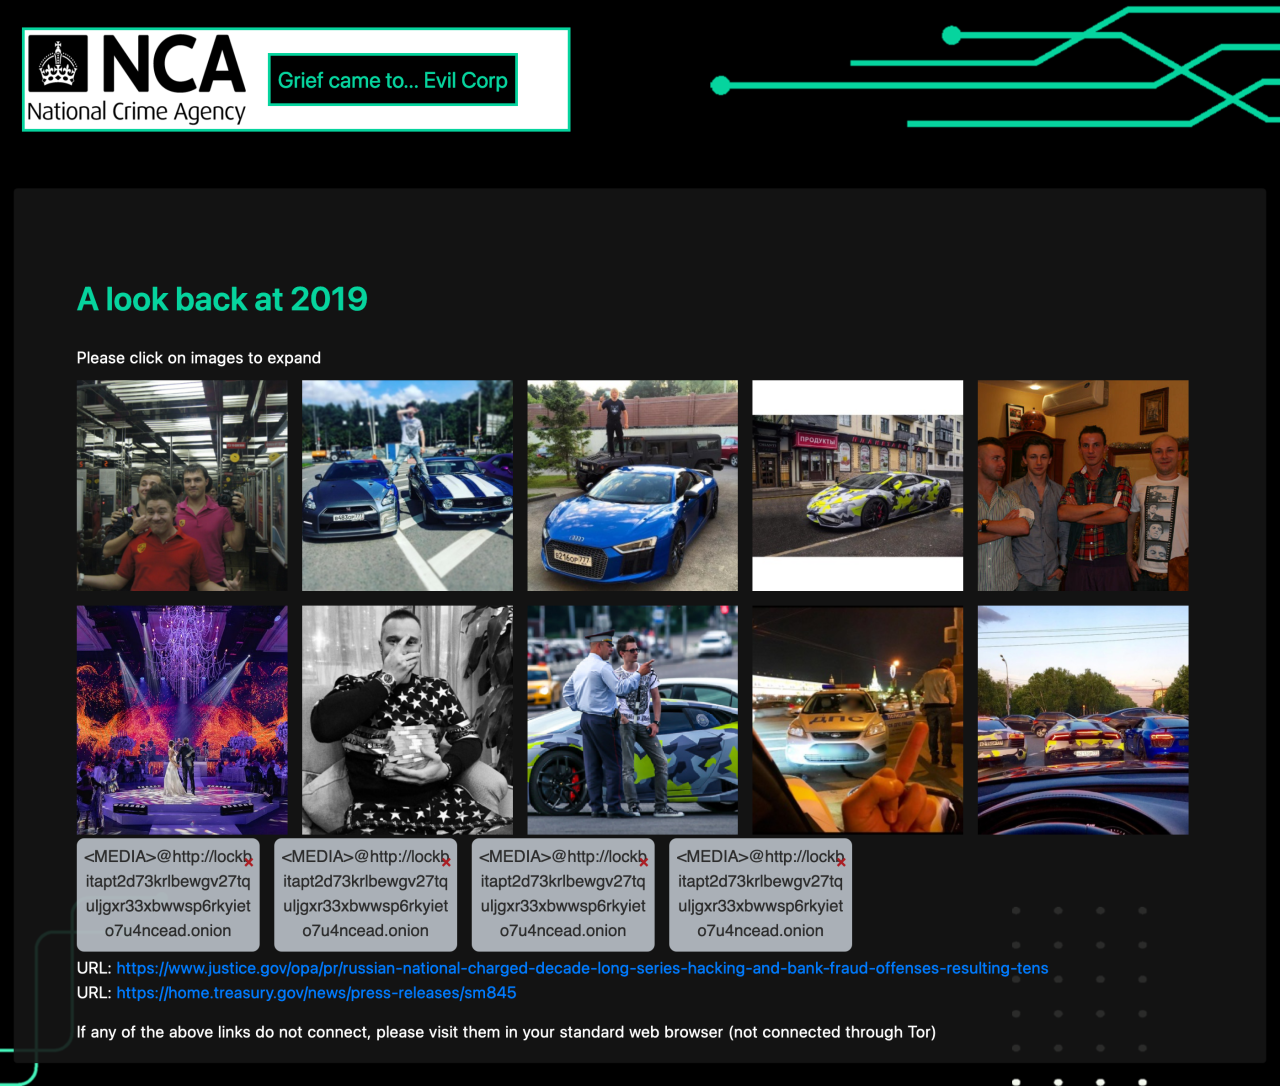Screen dimensions: 1280x1086
Task: Click the red X icon on the fourth MEDIA placeholder
Action: coord(841,861)
